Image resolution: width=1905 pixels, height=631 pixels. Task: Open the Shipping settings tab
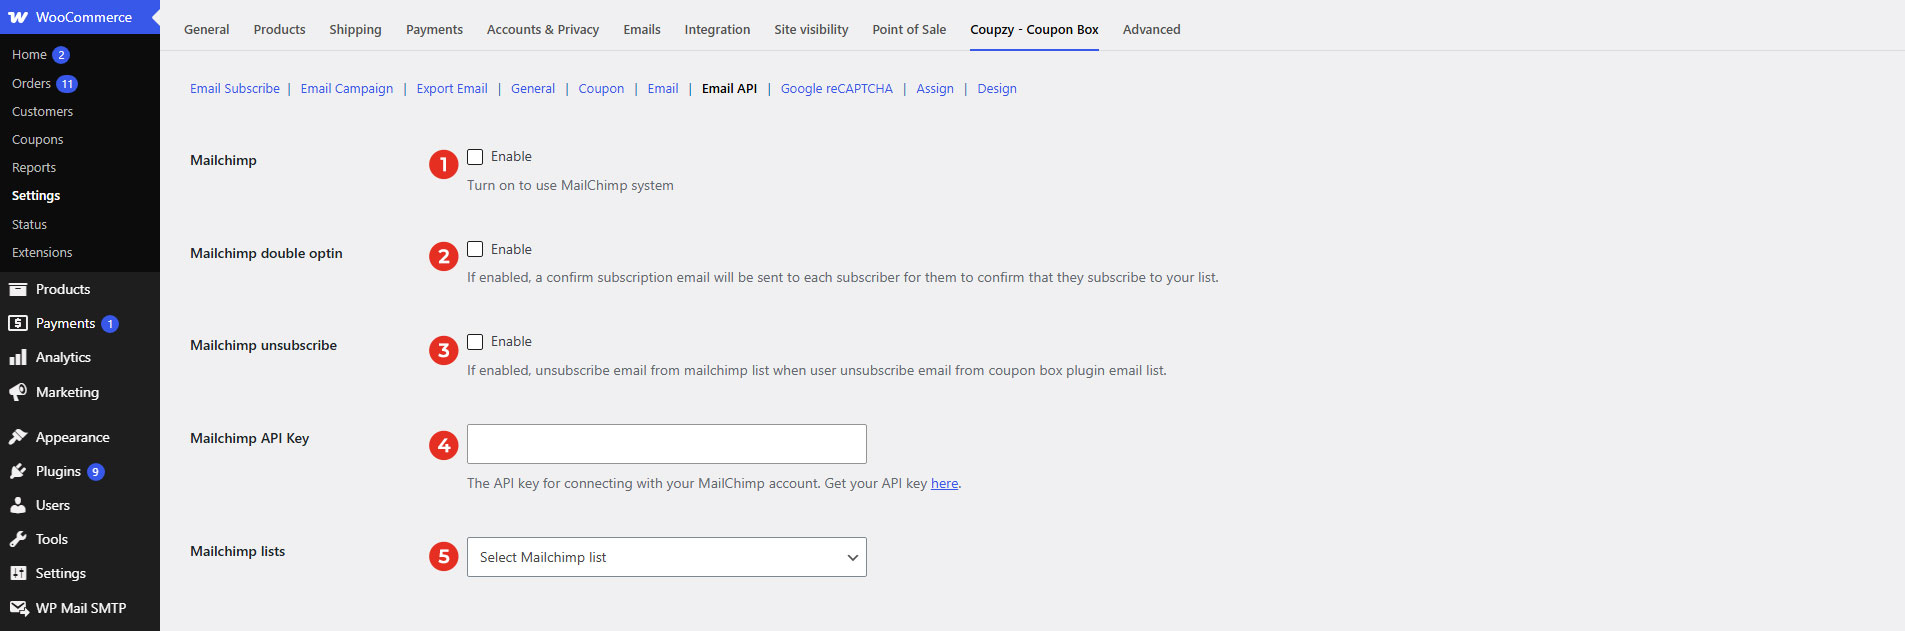(x=355, y=29)
